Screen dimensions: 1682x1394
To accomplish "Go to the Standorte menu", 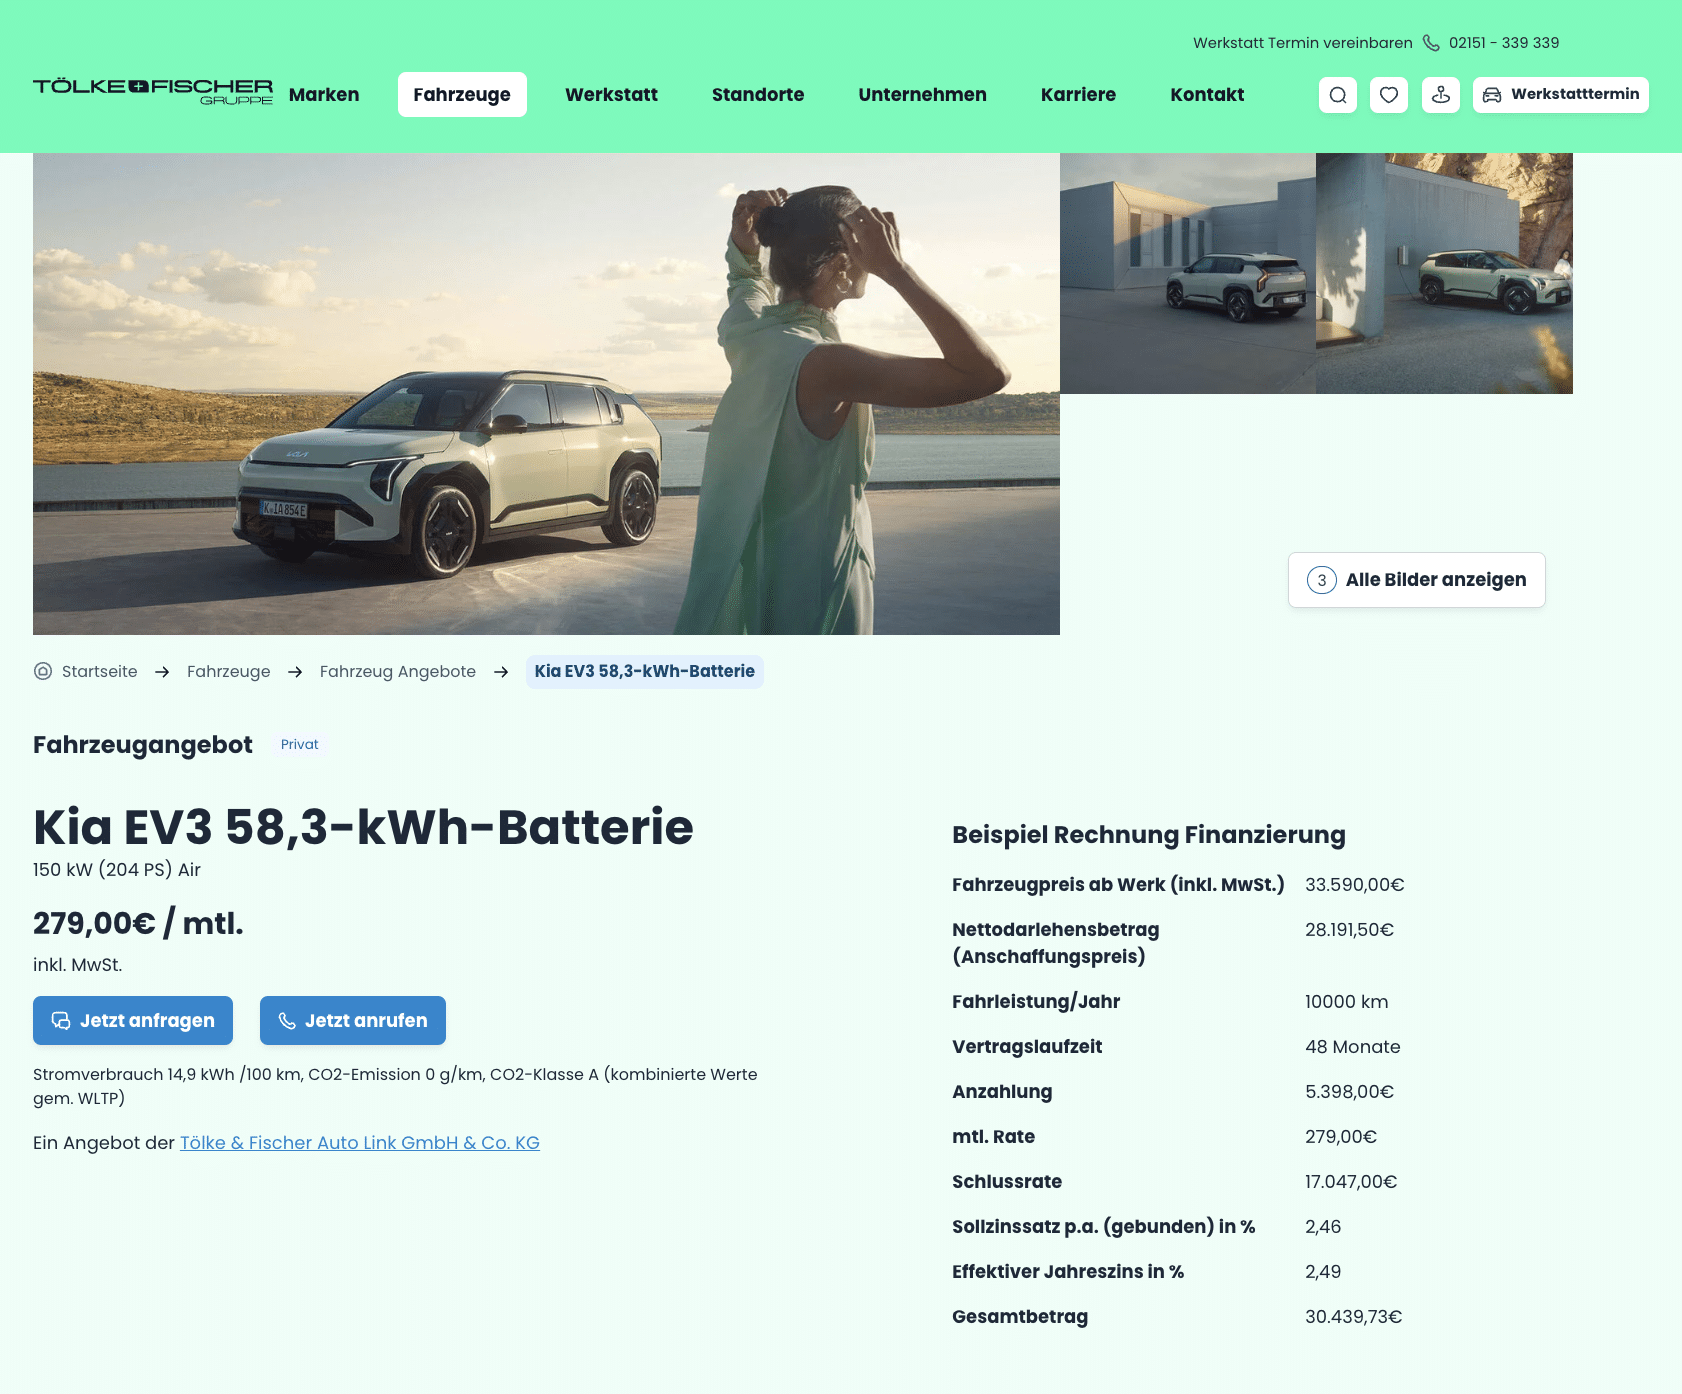I will coord(758,95).
